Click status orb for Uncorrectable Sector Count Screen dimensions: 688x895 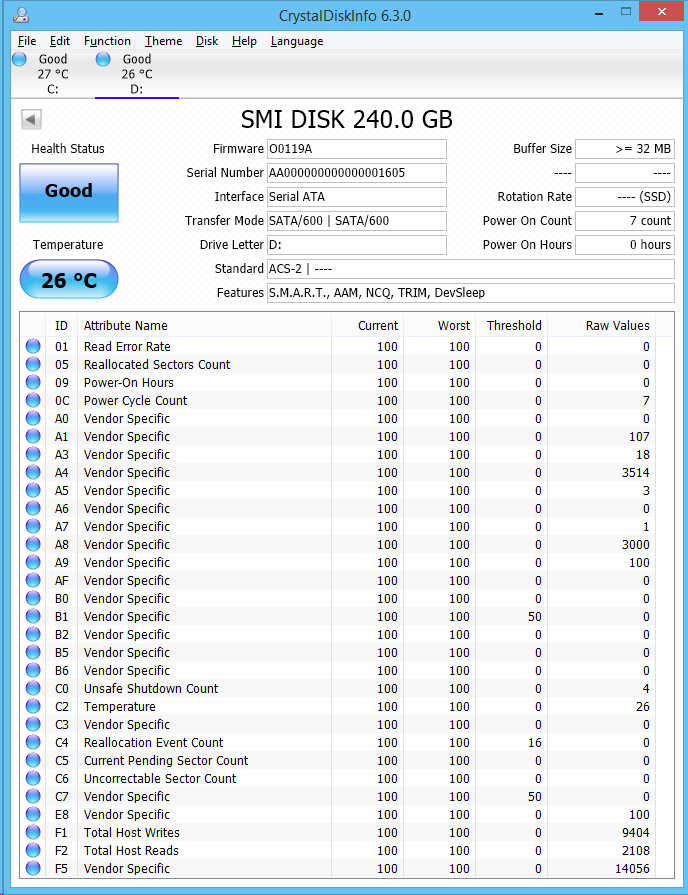pyautogui.click(x=34, y=779)
